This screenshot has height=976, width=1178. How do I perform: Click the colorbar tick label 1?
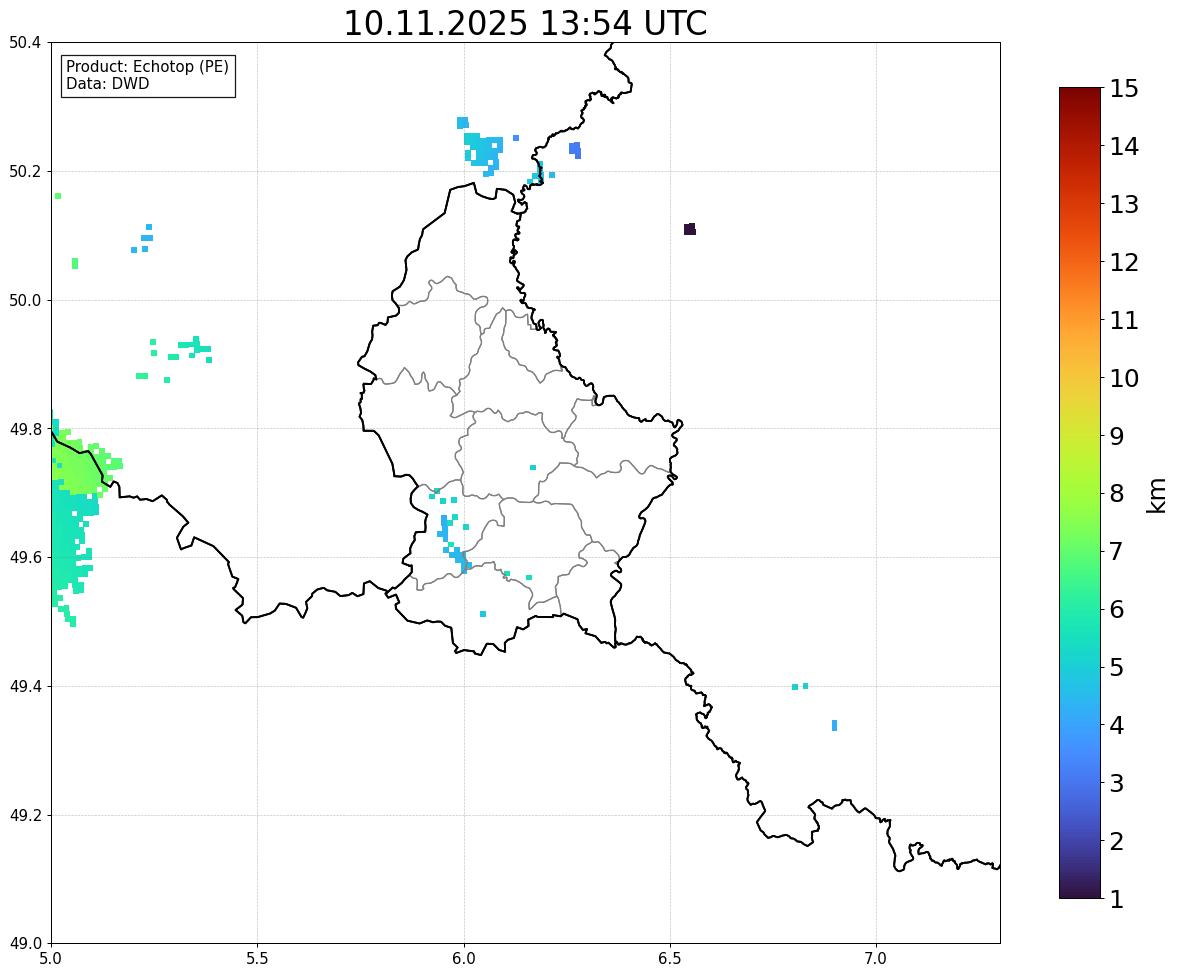(1117, 899)
